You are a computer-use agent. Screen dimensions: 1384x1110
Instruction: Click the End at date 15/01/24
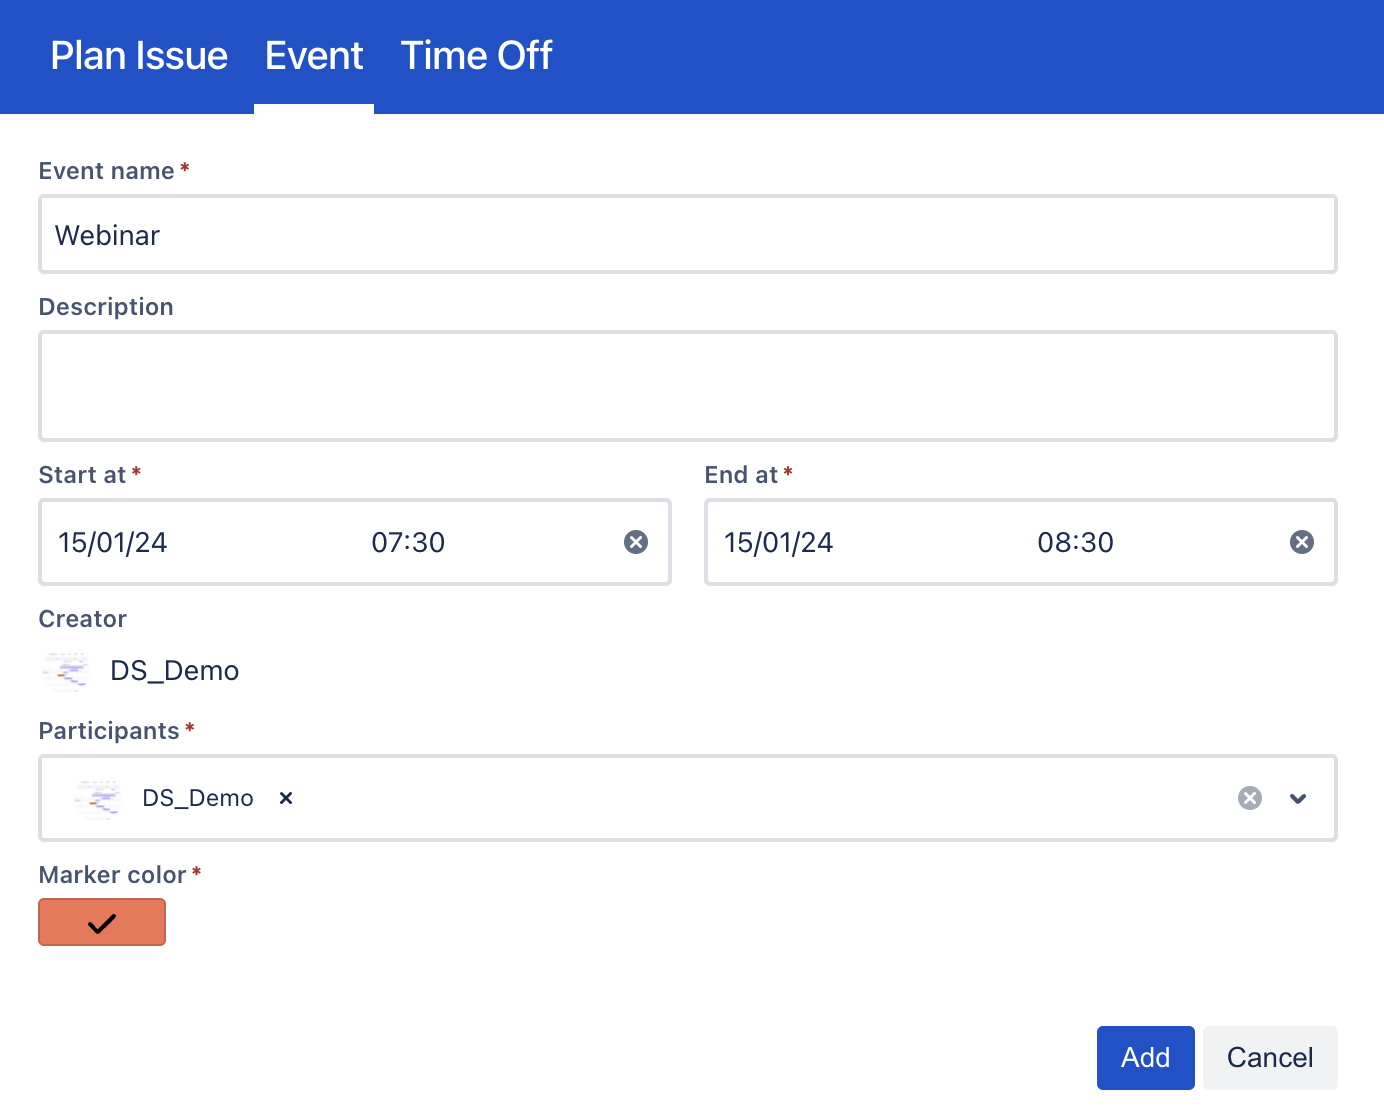(x=779, y=543)
